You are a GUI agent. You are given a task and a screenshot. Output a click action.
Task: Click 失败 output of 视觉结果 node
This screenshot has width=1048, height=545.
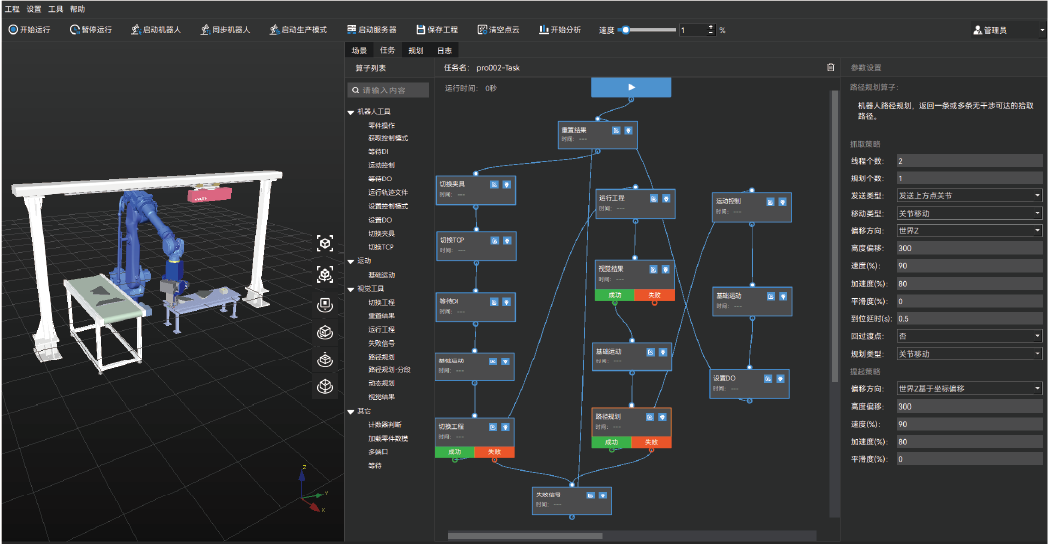point(654,295)
